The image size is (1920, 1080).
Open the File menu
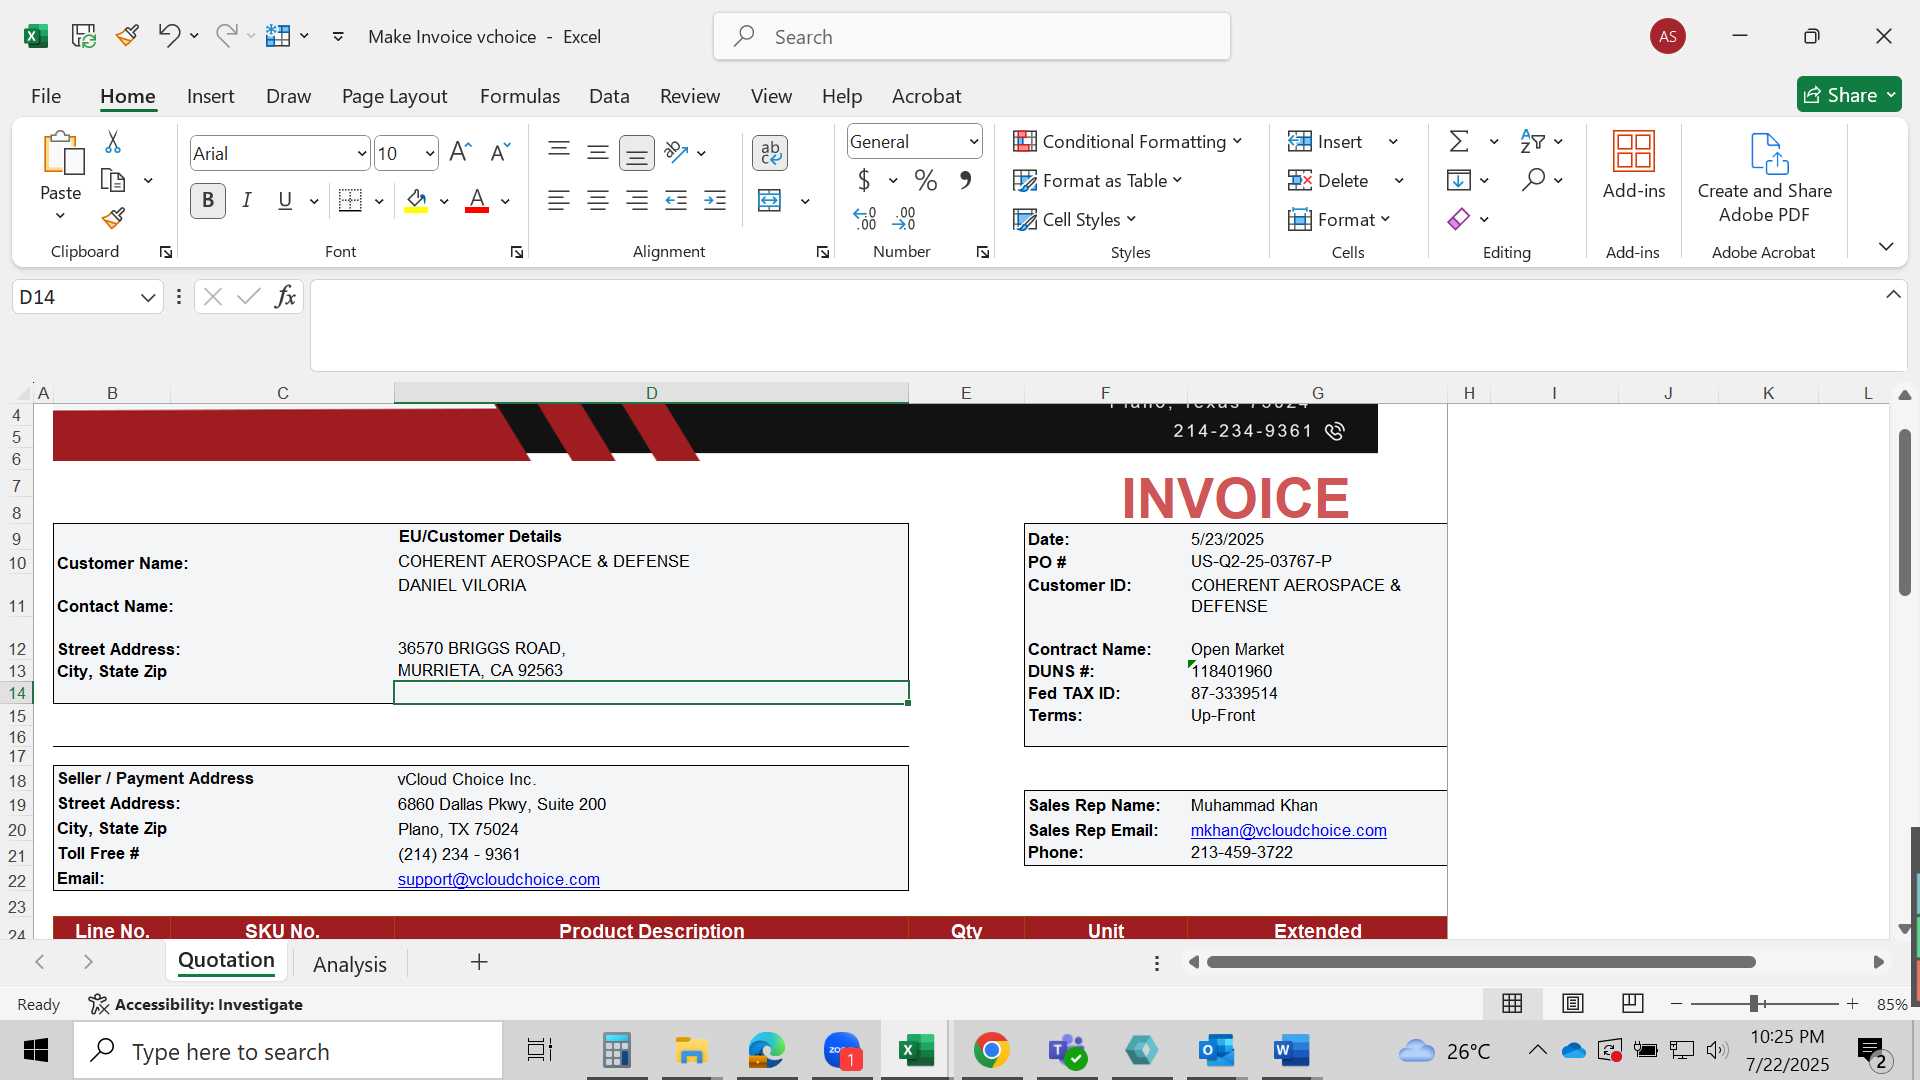pyautogui.click(x=46, y=96)
